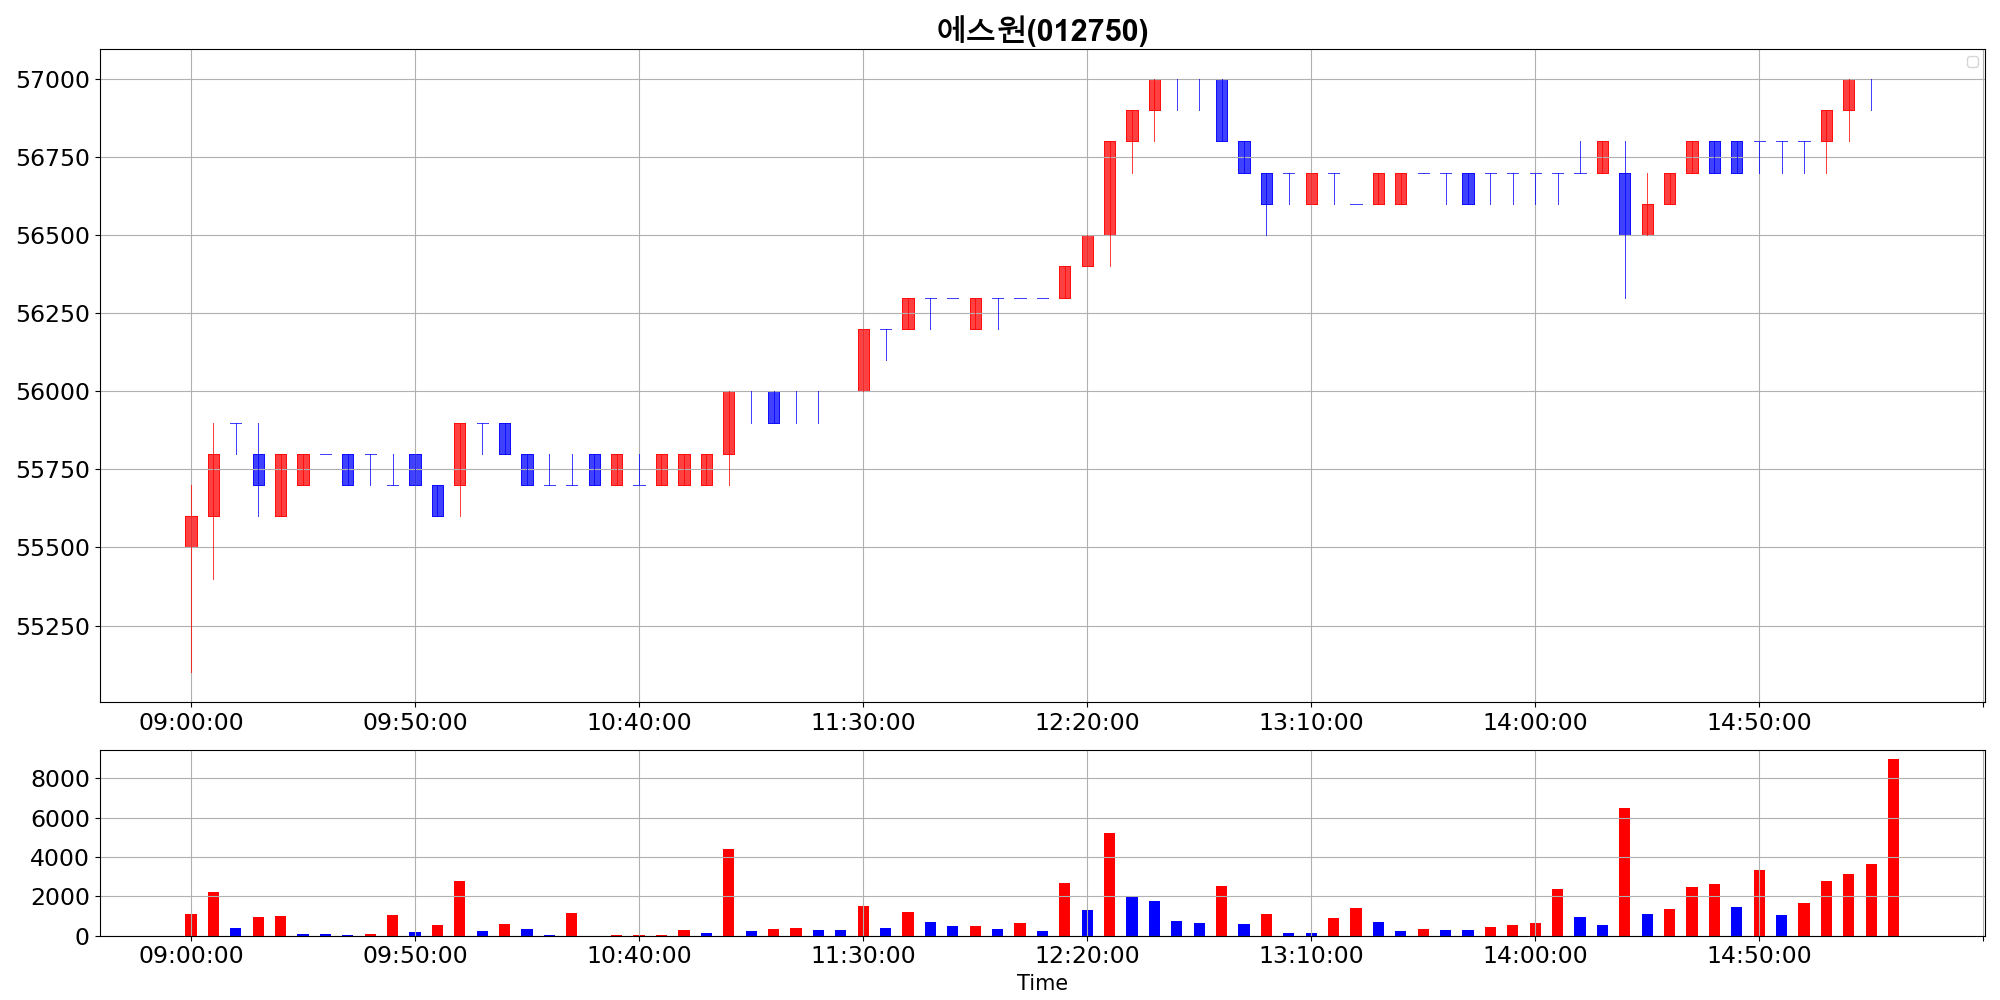Click 13:10:00 tick label under price chart
Image resolution: width=2000 pixels, height=1000 pixels.
click(x=1311, y=722)
